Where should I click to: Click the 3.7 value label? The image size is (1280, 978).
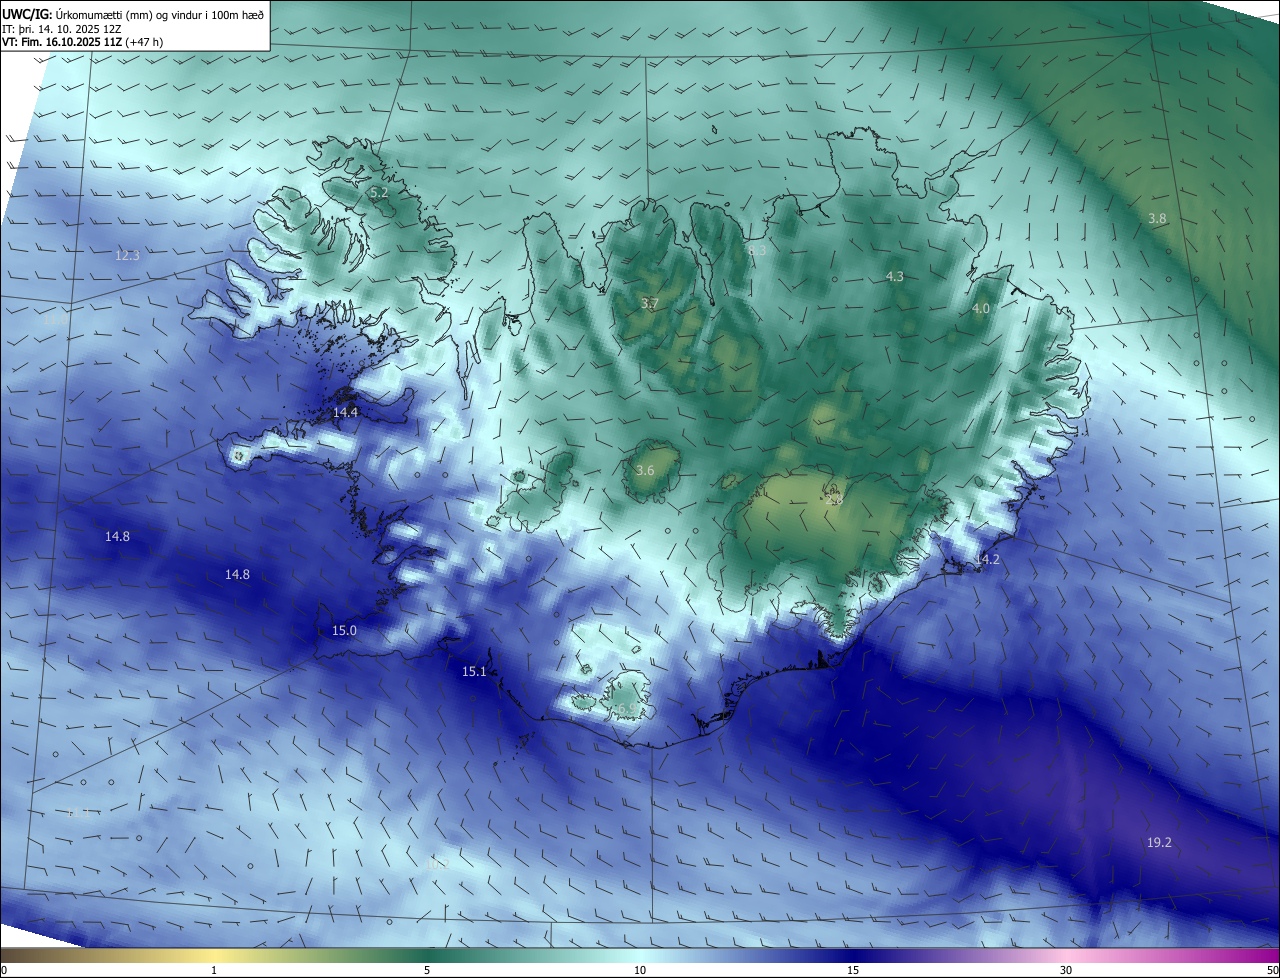[649, 303]
